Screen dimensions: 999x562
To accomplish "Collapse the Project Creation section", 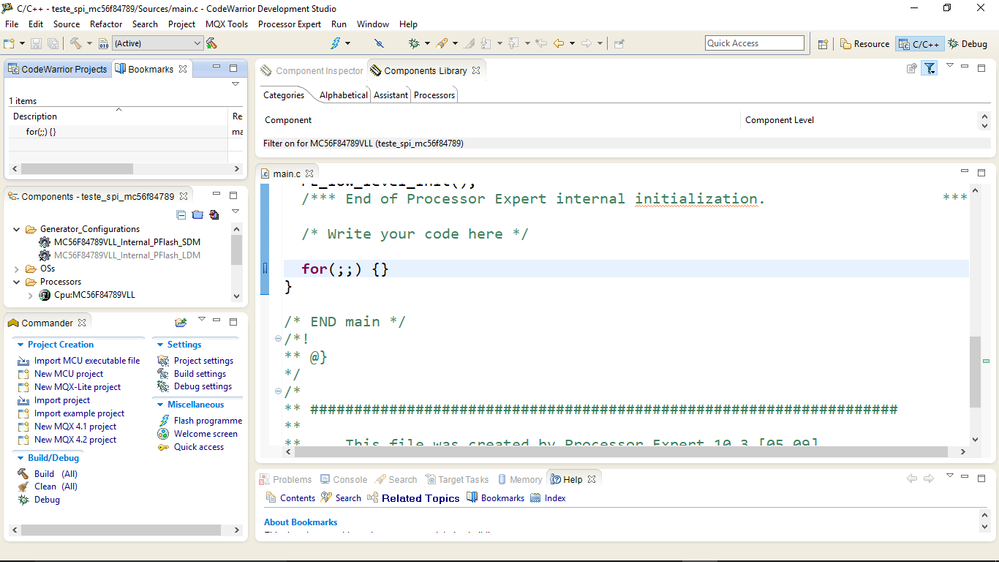I will tap(20, 345).
